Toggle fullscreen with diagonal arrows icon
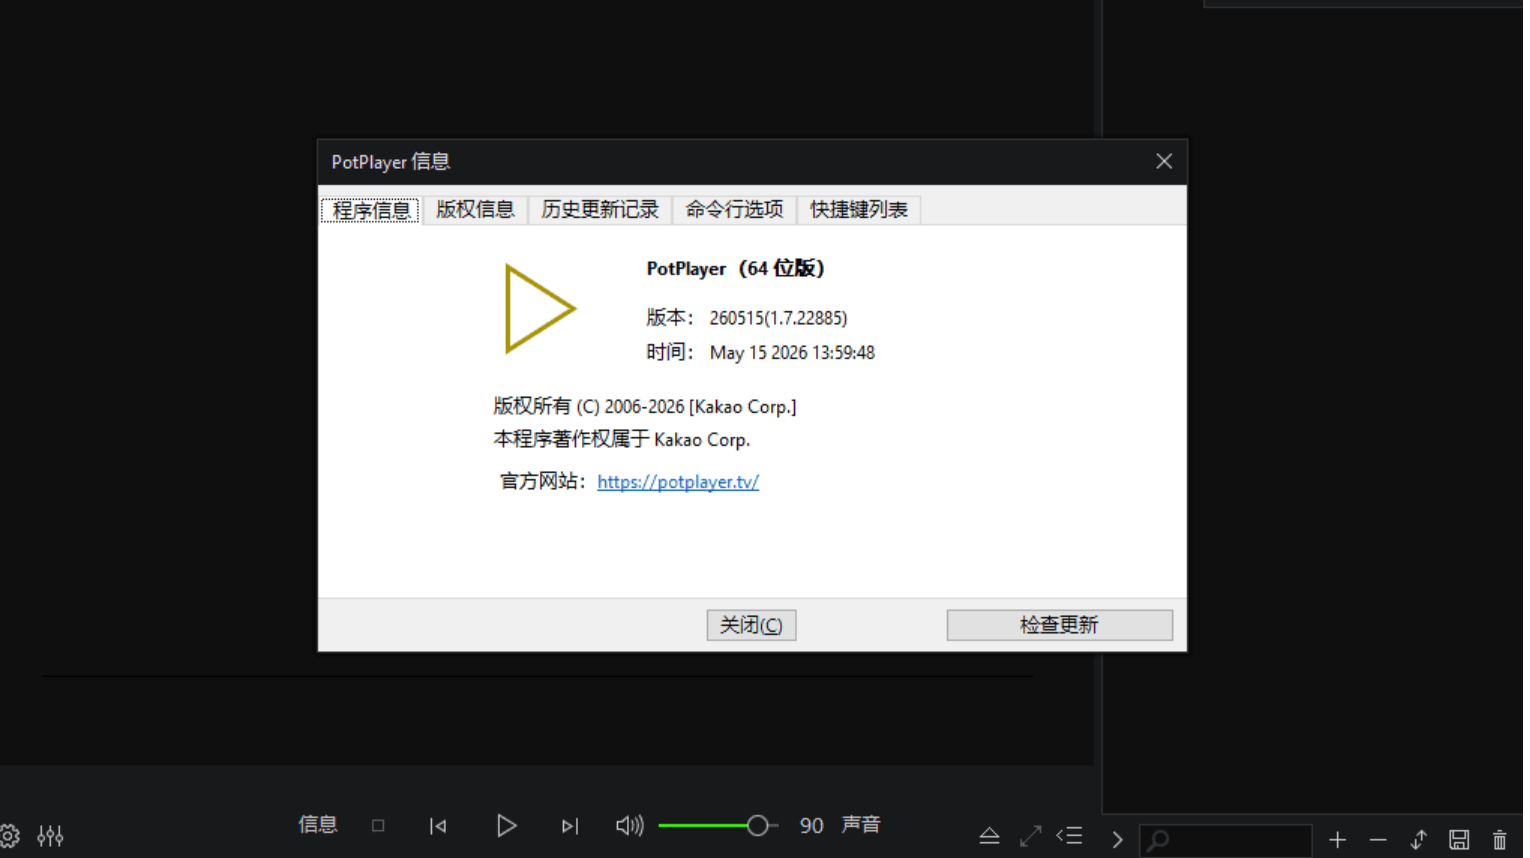This screenshot has width=1530, height=858. tap(1030, 836)
